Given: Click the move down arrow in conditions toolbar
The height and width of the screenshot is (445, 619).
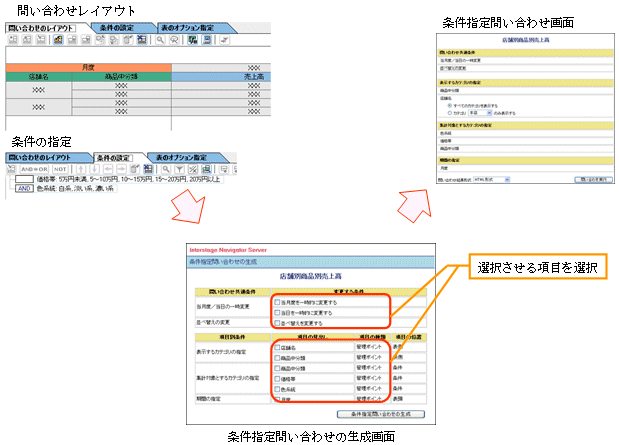Looking at the screenshot, I should 93,170.
